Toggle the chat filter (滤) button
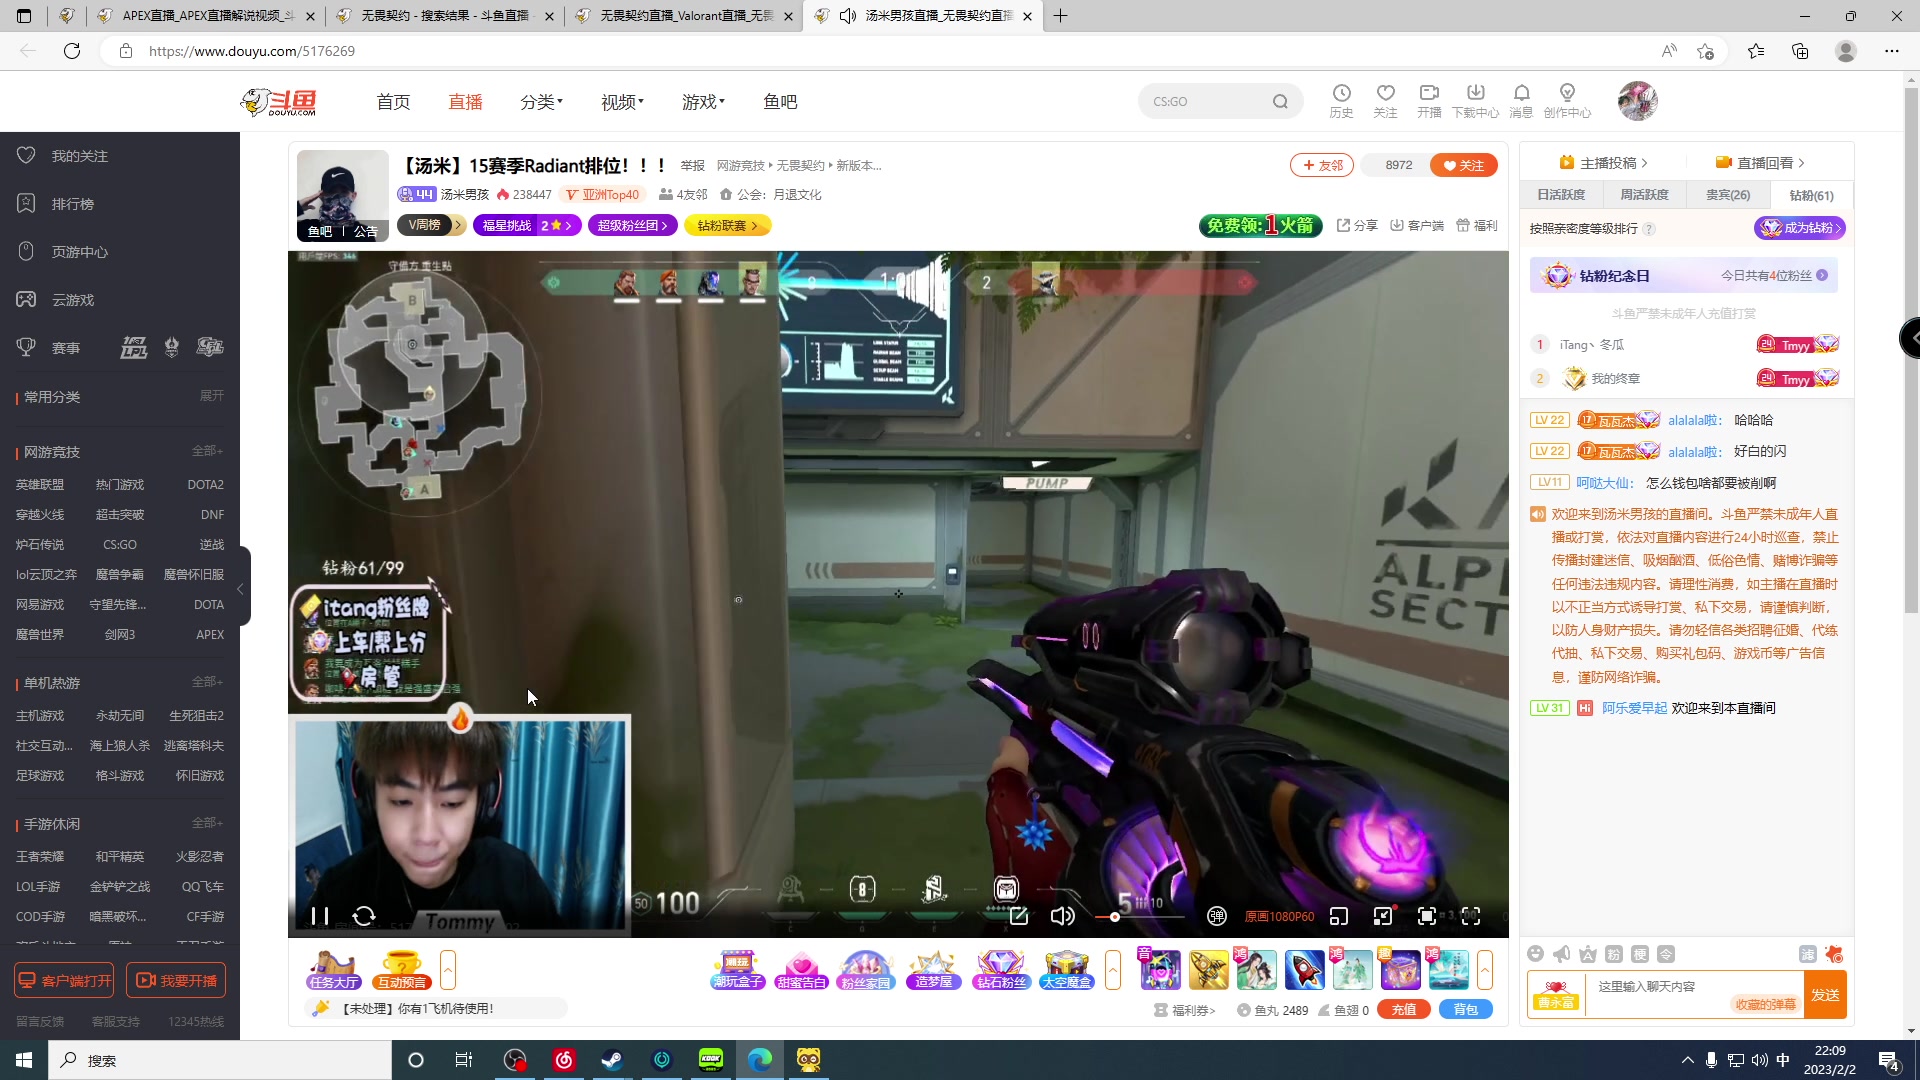Viewport: 1920px width, 1080px height. 1807,954
